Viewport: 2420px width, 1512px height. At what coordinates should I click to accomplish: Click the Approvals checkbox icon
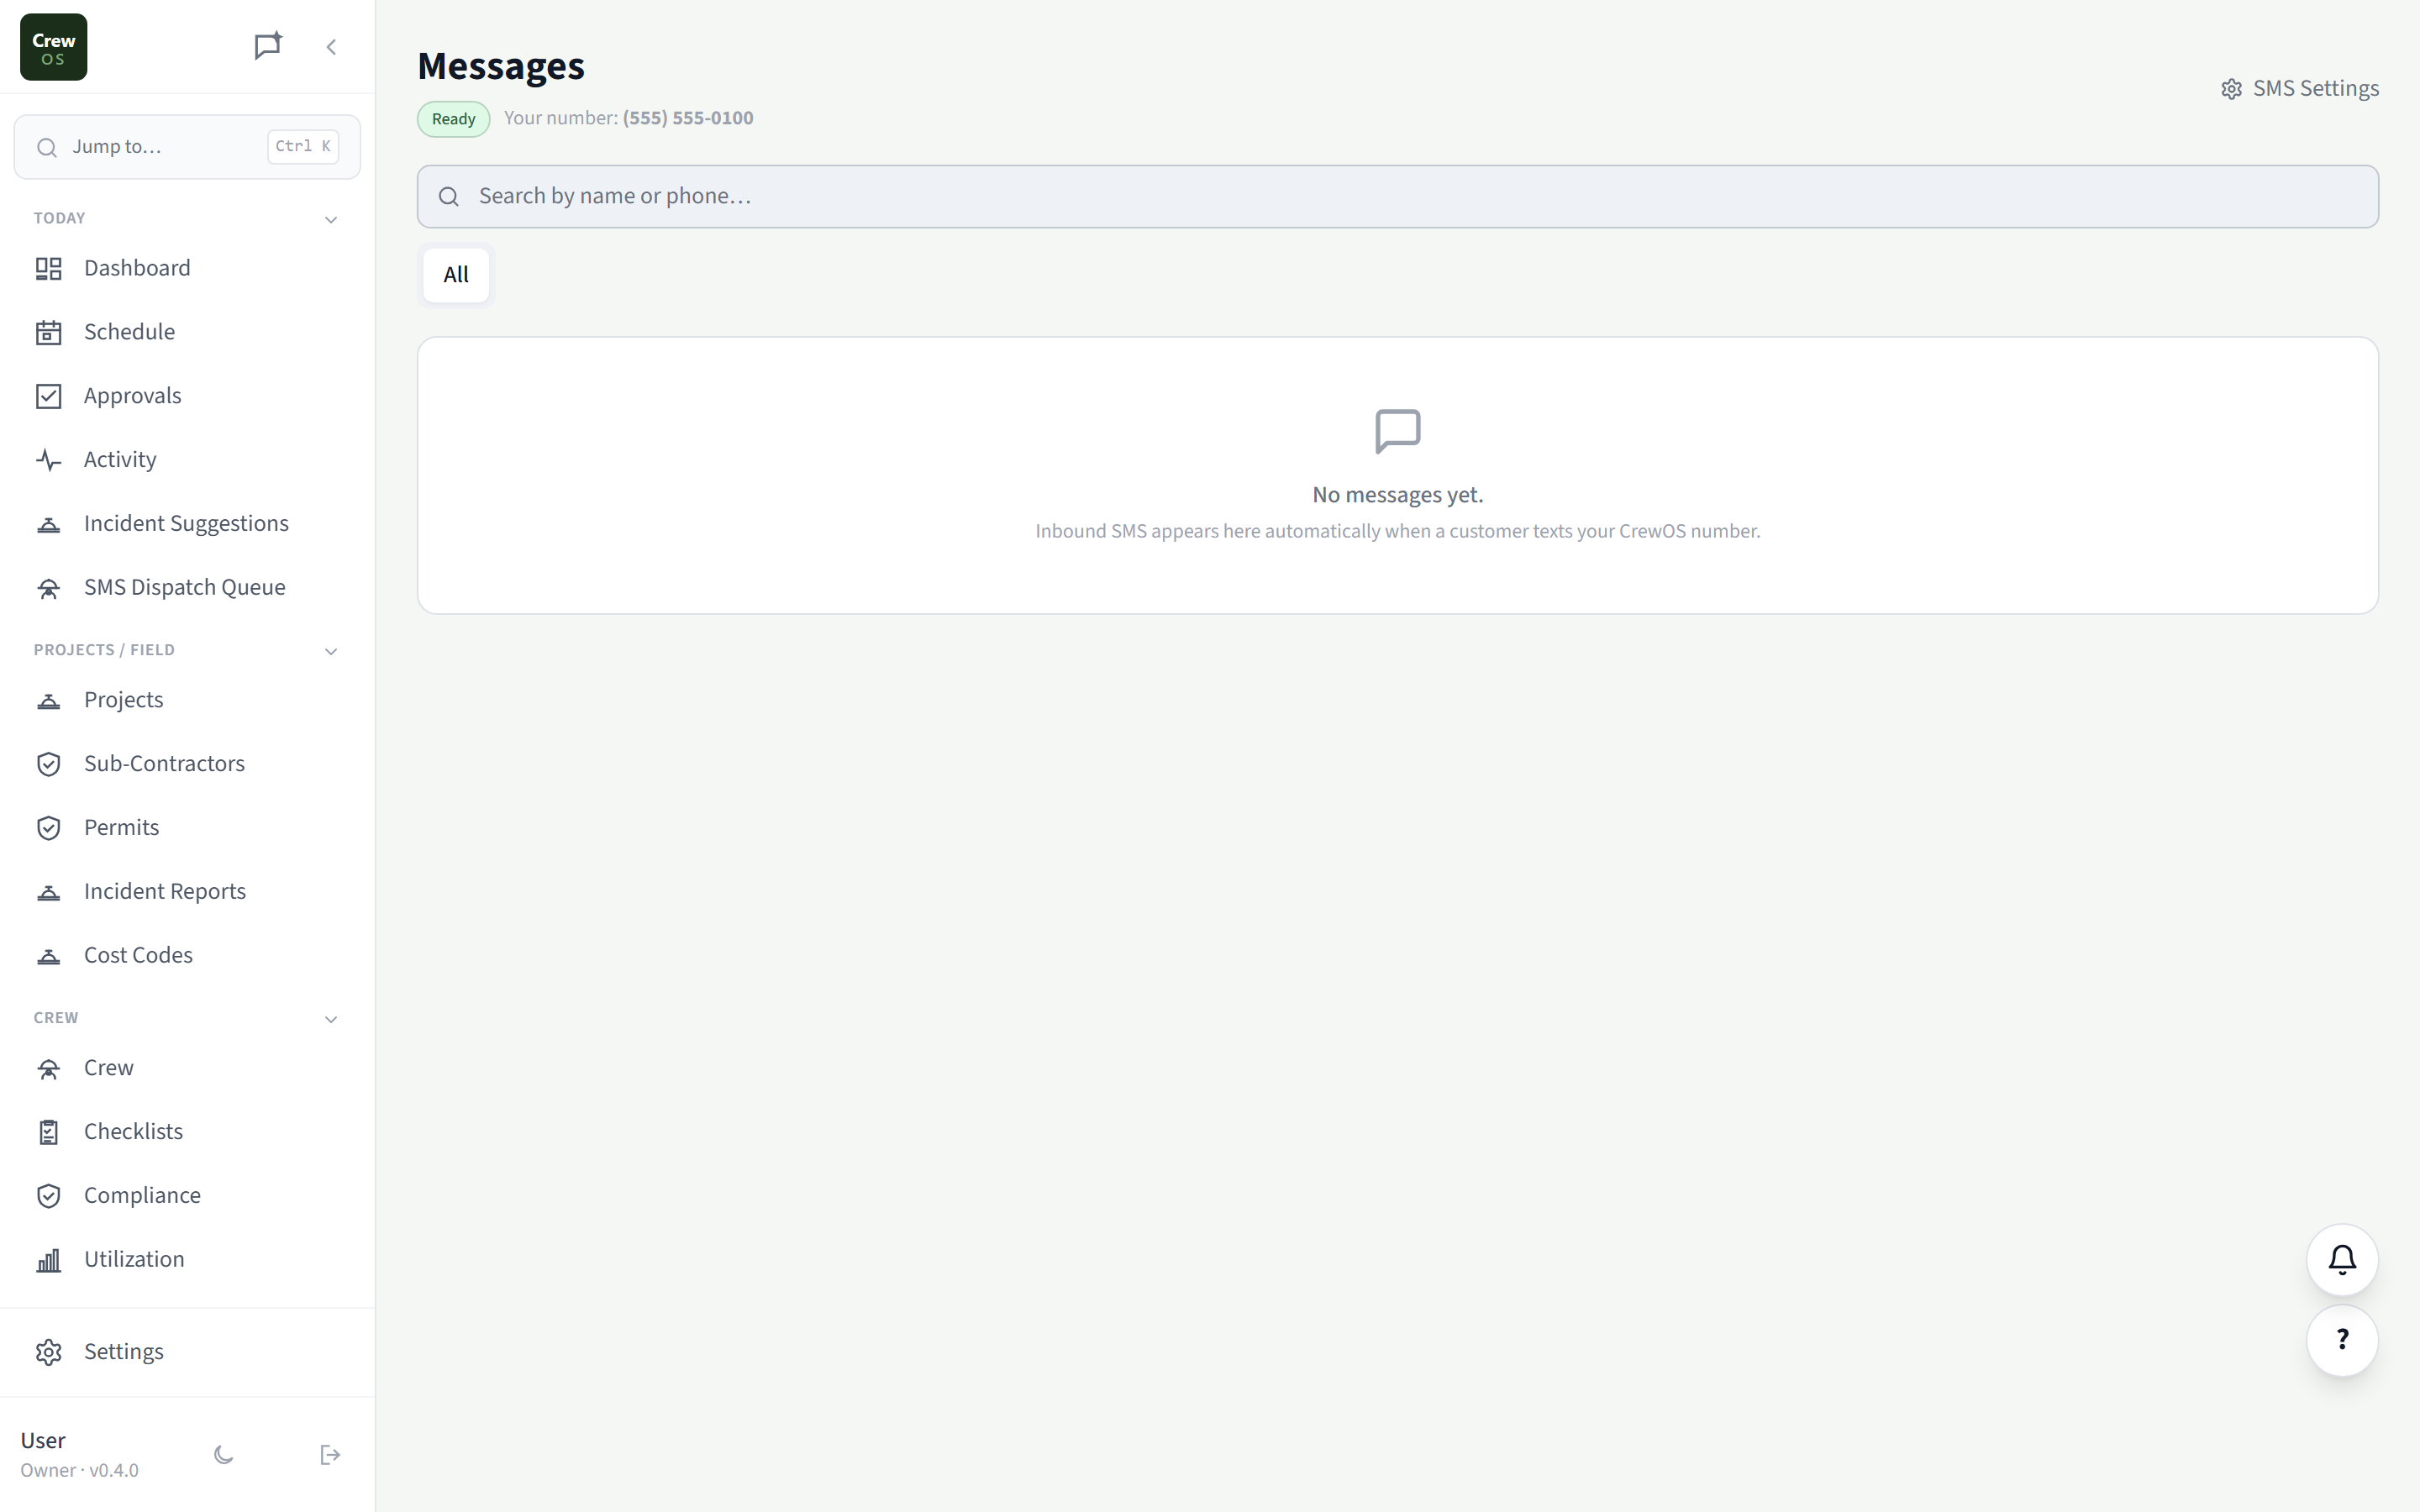click(49, 396)
